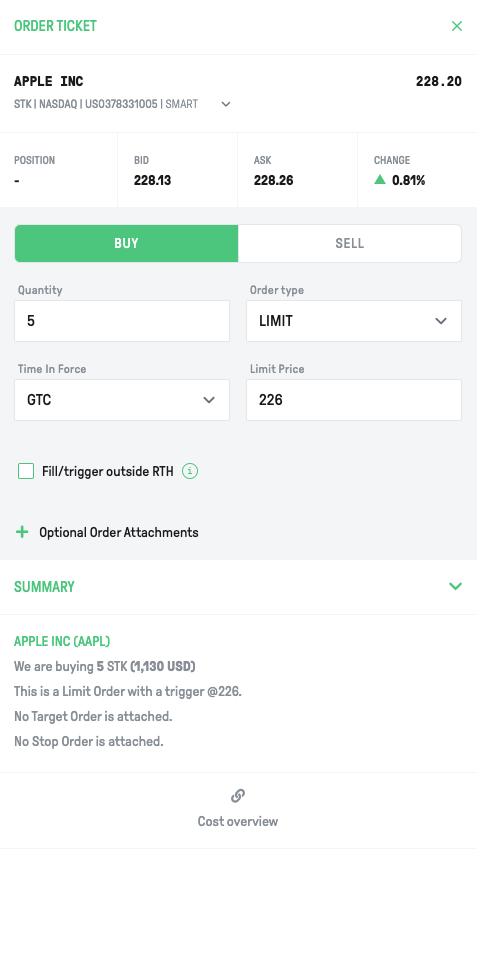
Task: Click the APPLE INC (AAPL) summary heading
Action: (x=62, y=642)
